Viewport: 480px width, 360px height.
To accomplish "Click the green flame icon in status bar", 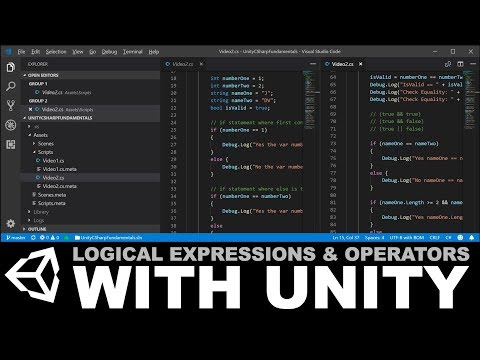I will (67, 238).
